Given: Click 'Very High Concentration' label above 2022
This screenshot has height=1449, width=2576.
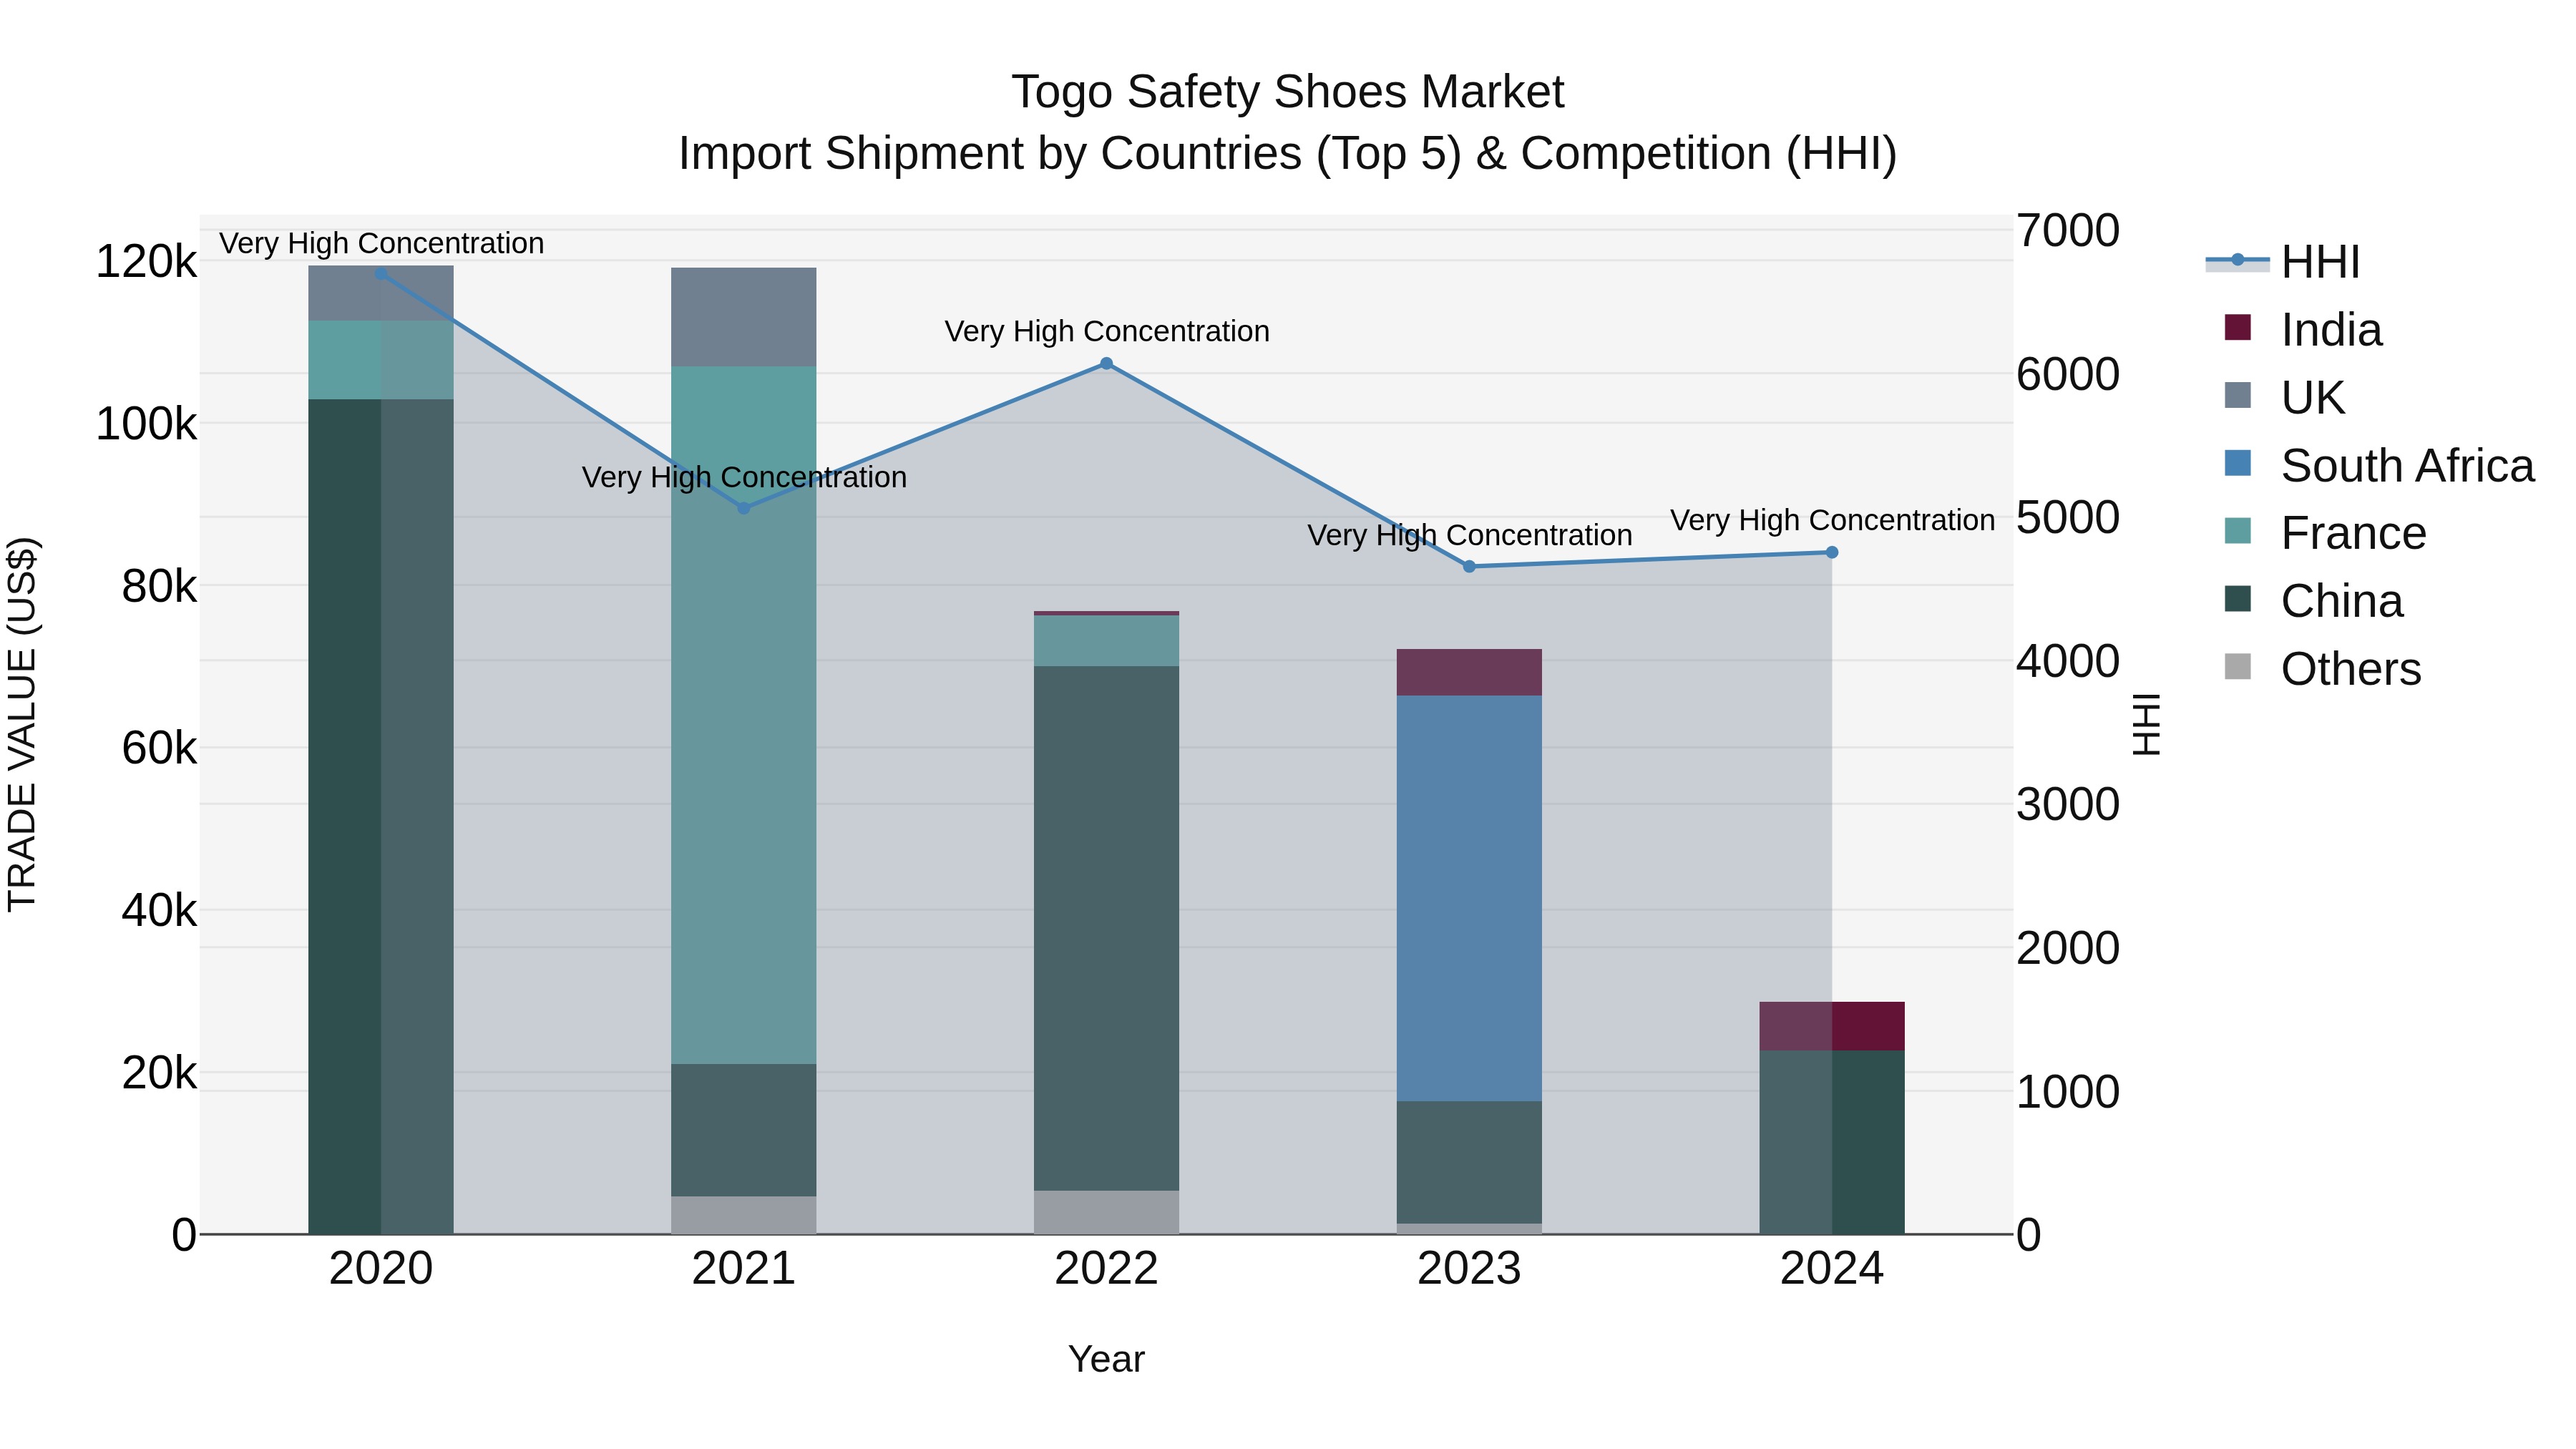Looking at the screenshot, I should point(1107,331).
